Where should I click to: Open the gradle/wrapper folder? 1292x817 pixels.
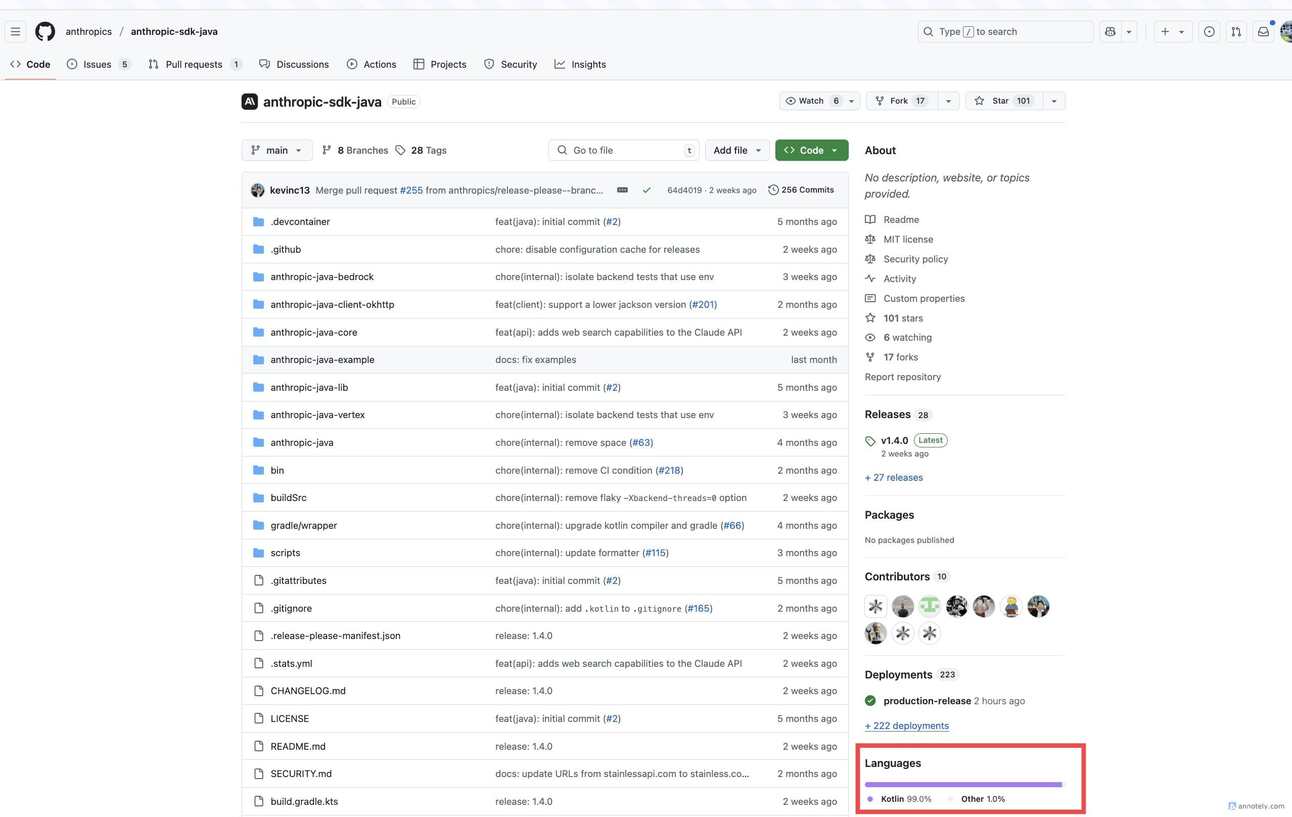click(x=303, y=526)
